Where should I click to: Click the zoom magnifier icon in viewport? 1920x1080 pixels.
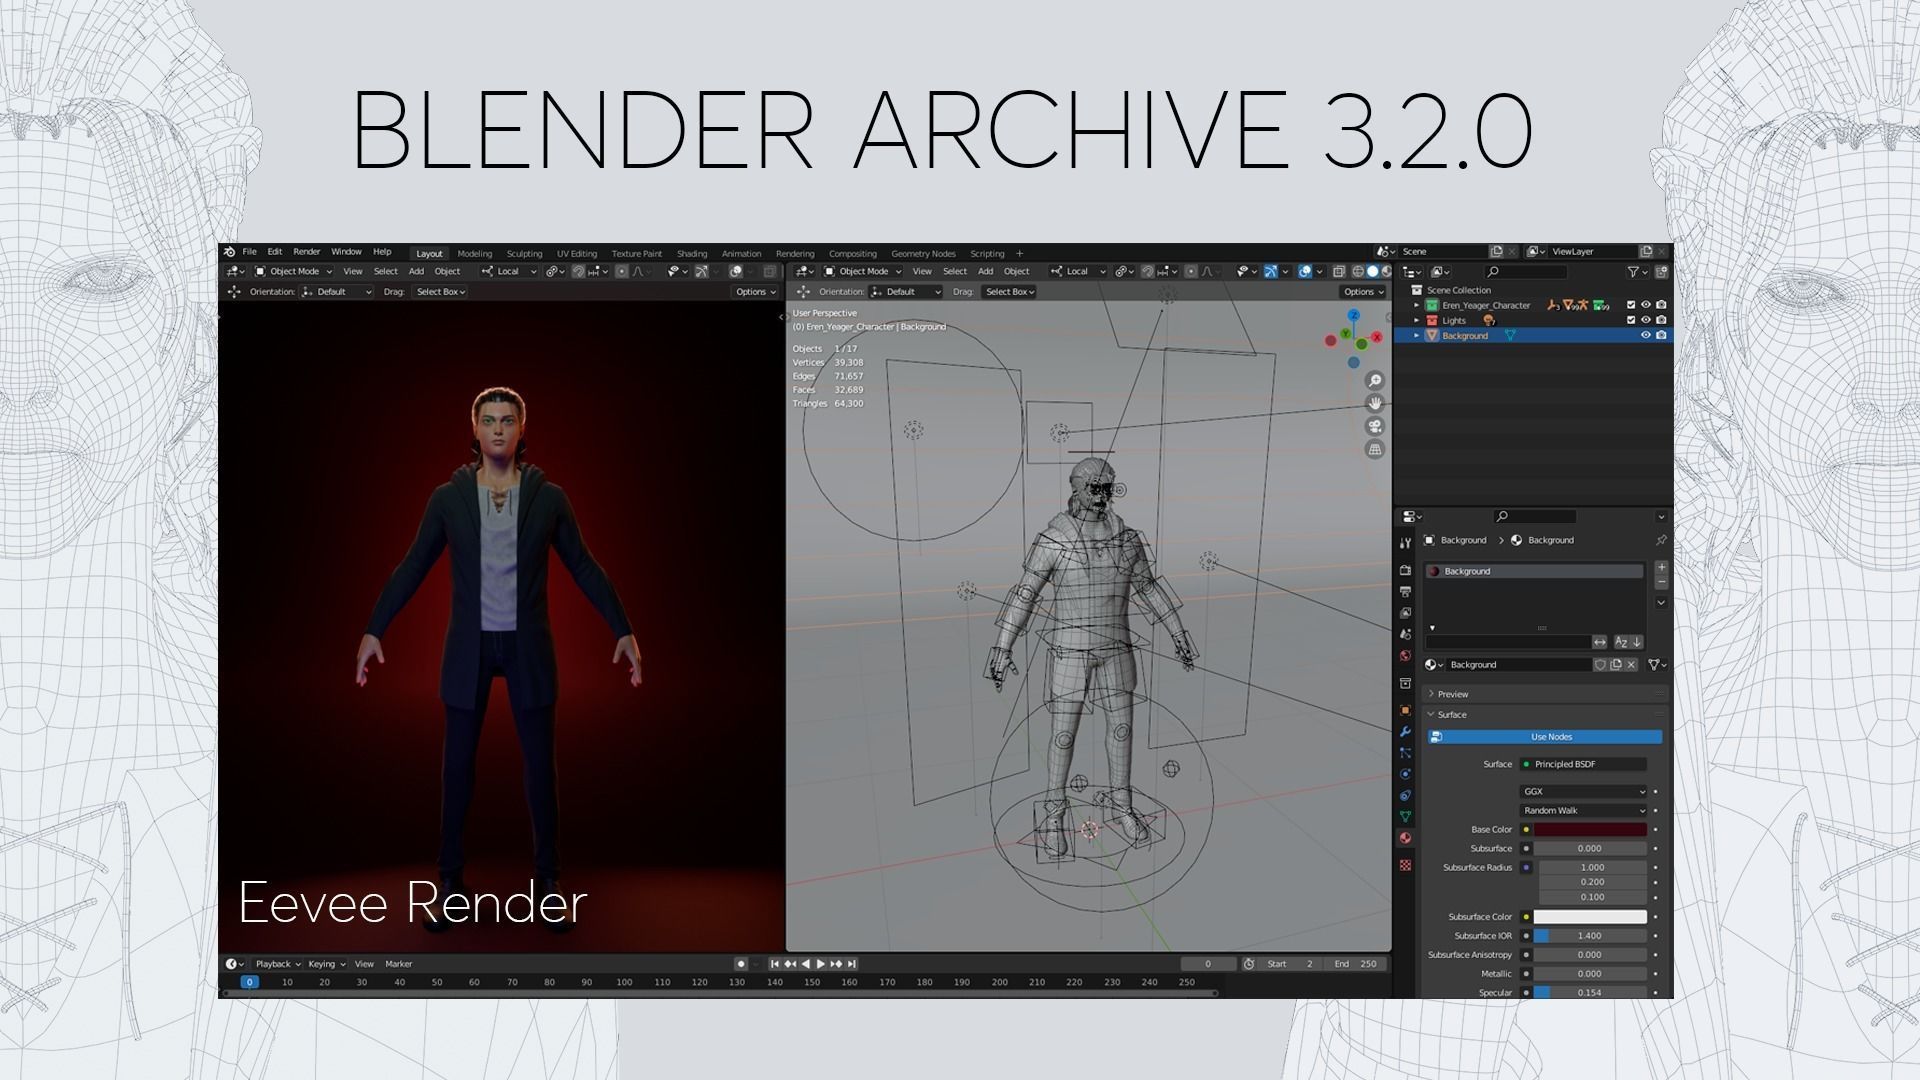click(1375, 381)
